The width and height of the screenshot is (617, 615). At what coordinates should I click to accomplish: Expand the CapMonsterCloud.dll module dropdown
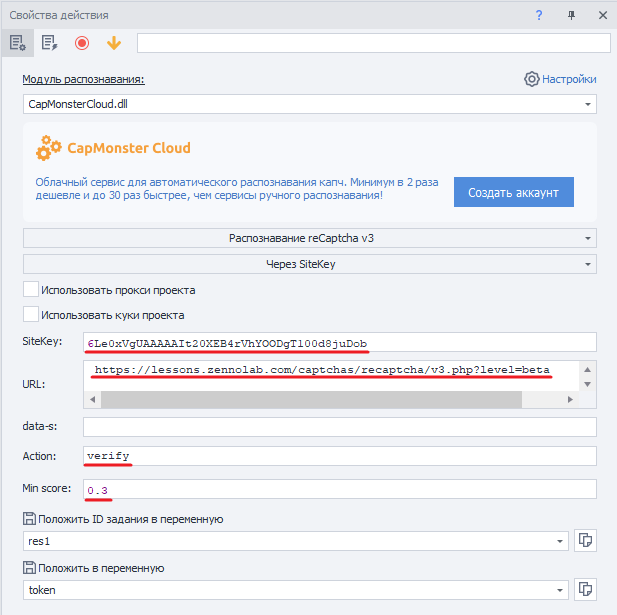(x=588, y=104)
